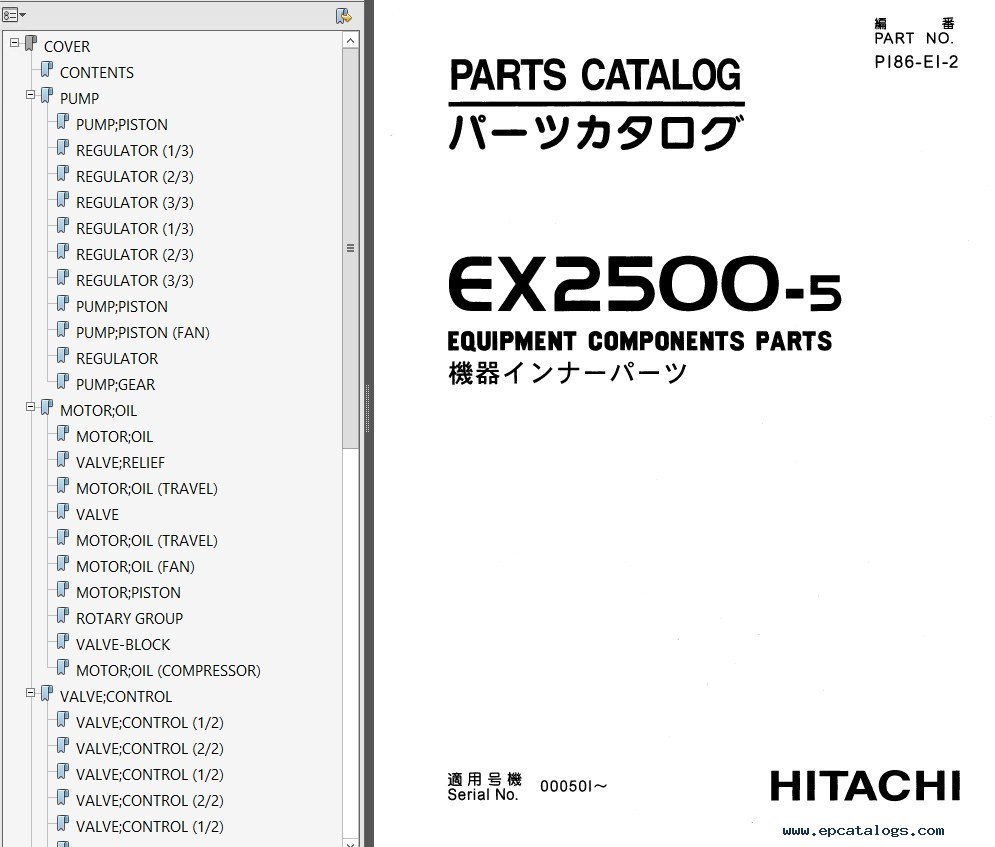Select MOTOR;OIL (TRAVEL) bookmark below VALVE;RELIEF
Viewport: 995px width, 847px height.
pyautogui.click(x=147, y=489)
